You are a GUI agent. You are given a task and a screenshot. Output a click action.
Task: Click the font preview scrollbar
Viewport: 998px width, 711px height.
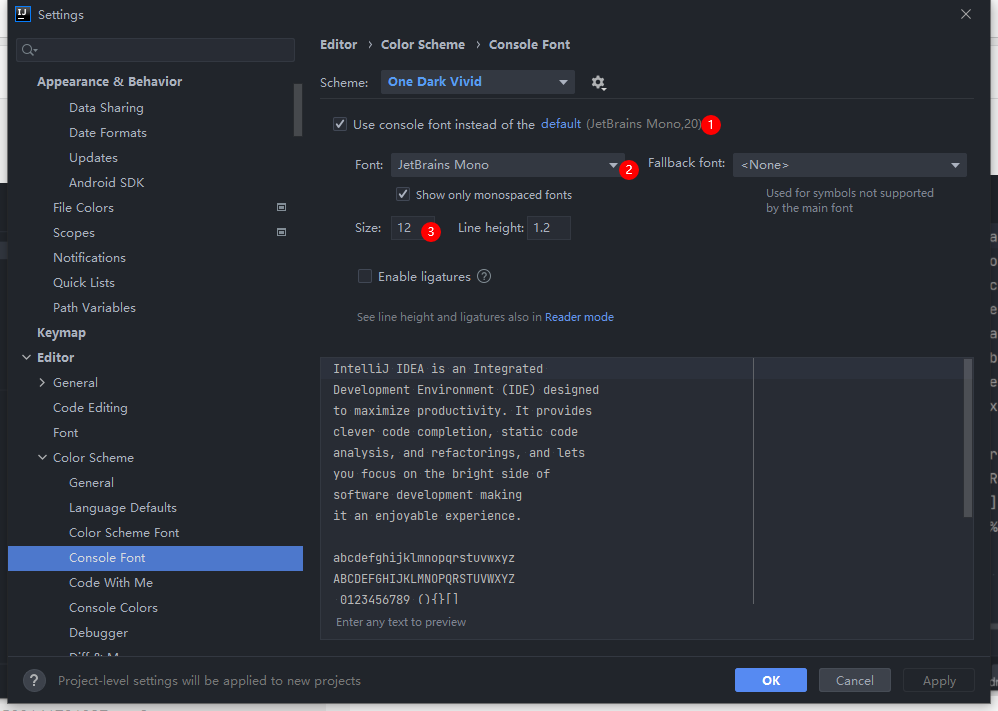pyautogui.click(x=968, y=438)
